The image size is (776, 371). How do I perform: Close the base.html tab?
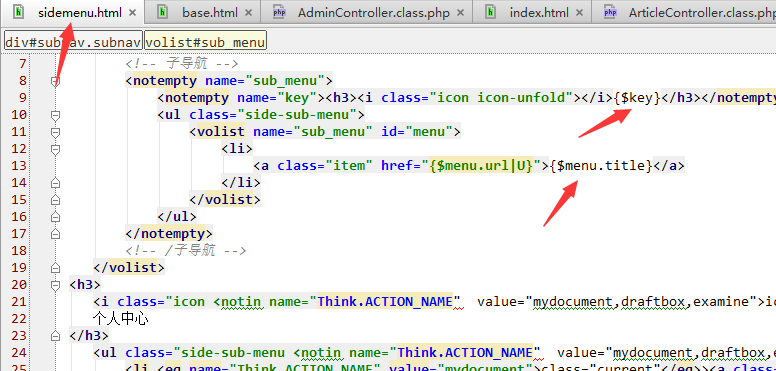click(x=248, y=13)
